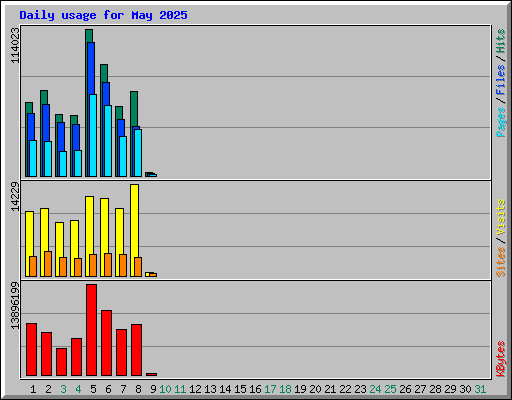Click day 20 on the x-axis
Viewport: 512px width, 400px height.
click(315, 389)
